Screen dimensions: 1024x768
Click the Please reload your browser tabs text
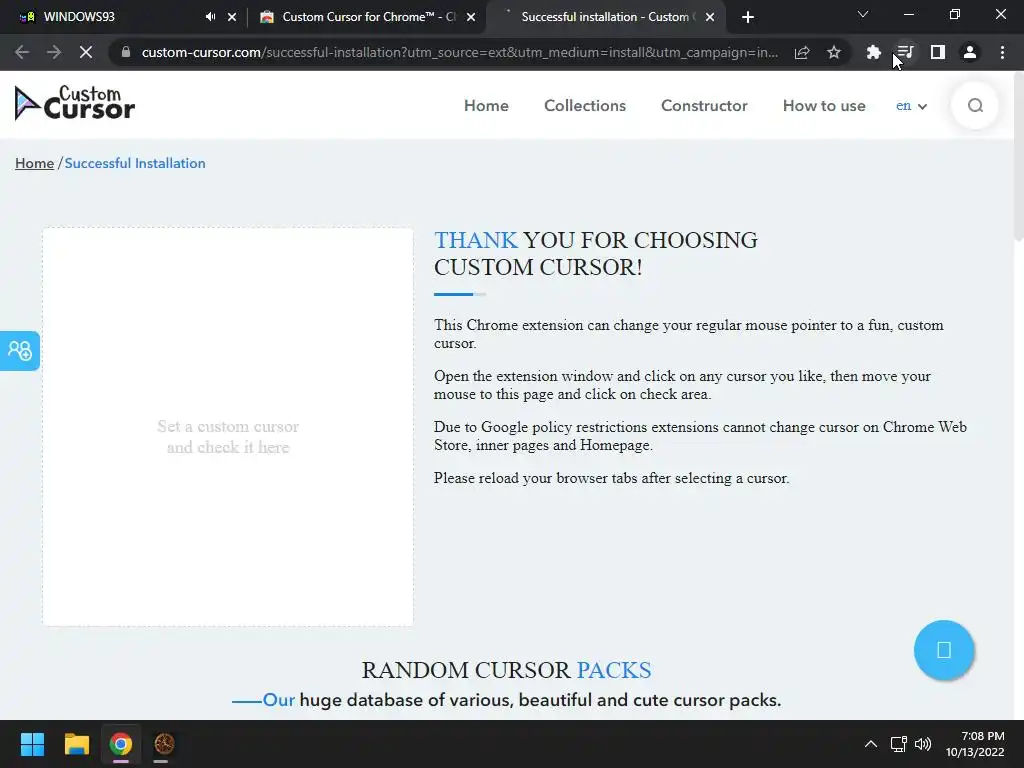click(x=611, y=478)
